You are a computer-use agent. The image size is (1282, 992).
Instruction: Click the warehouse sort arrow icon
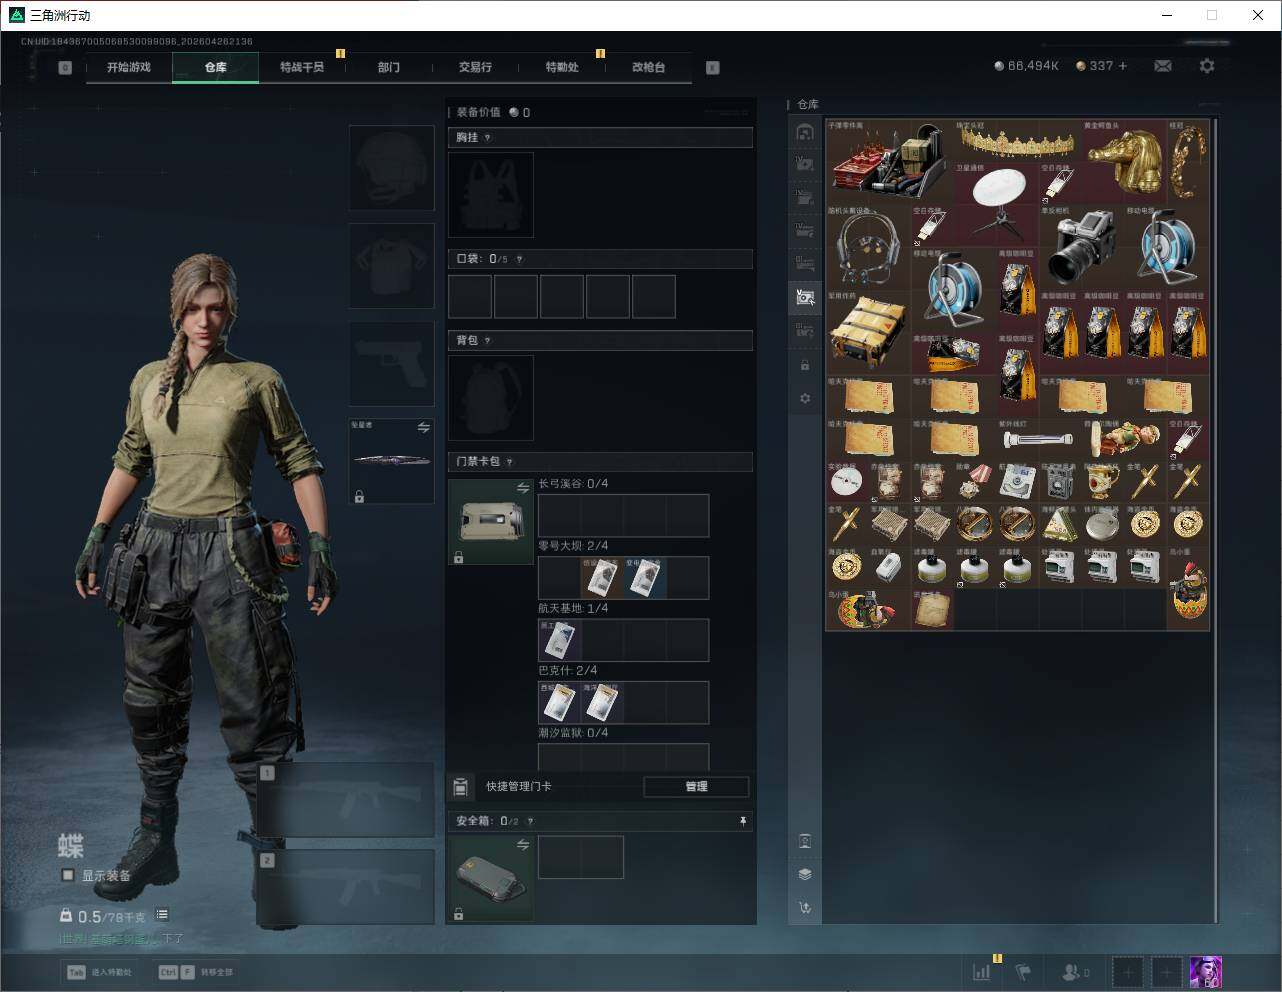pos(805,908)
